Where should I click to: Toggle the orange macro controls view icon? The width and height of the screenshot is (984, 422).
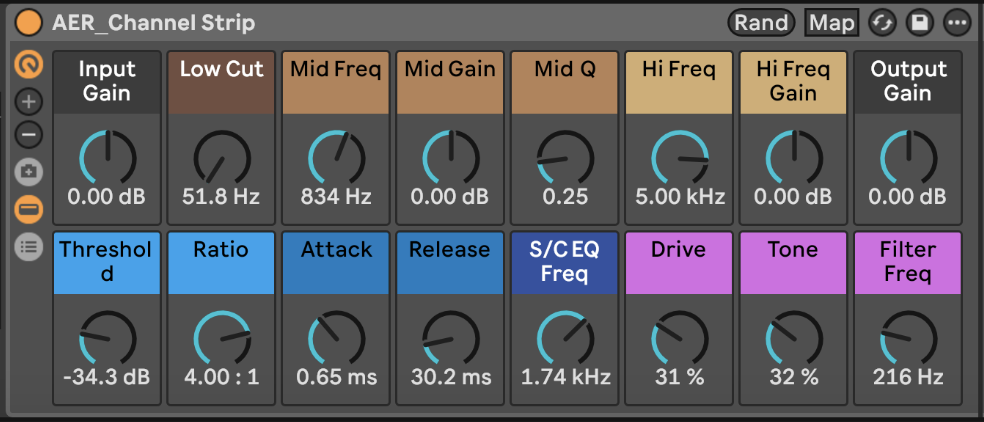29,64
